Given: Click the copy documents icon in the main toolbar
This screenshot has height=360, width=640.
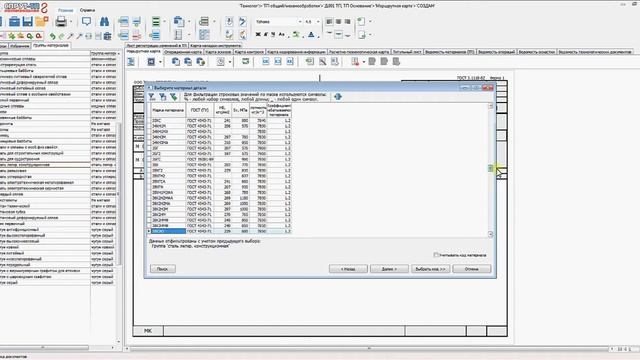Looking at the screenshot, I should point(178,21).
